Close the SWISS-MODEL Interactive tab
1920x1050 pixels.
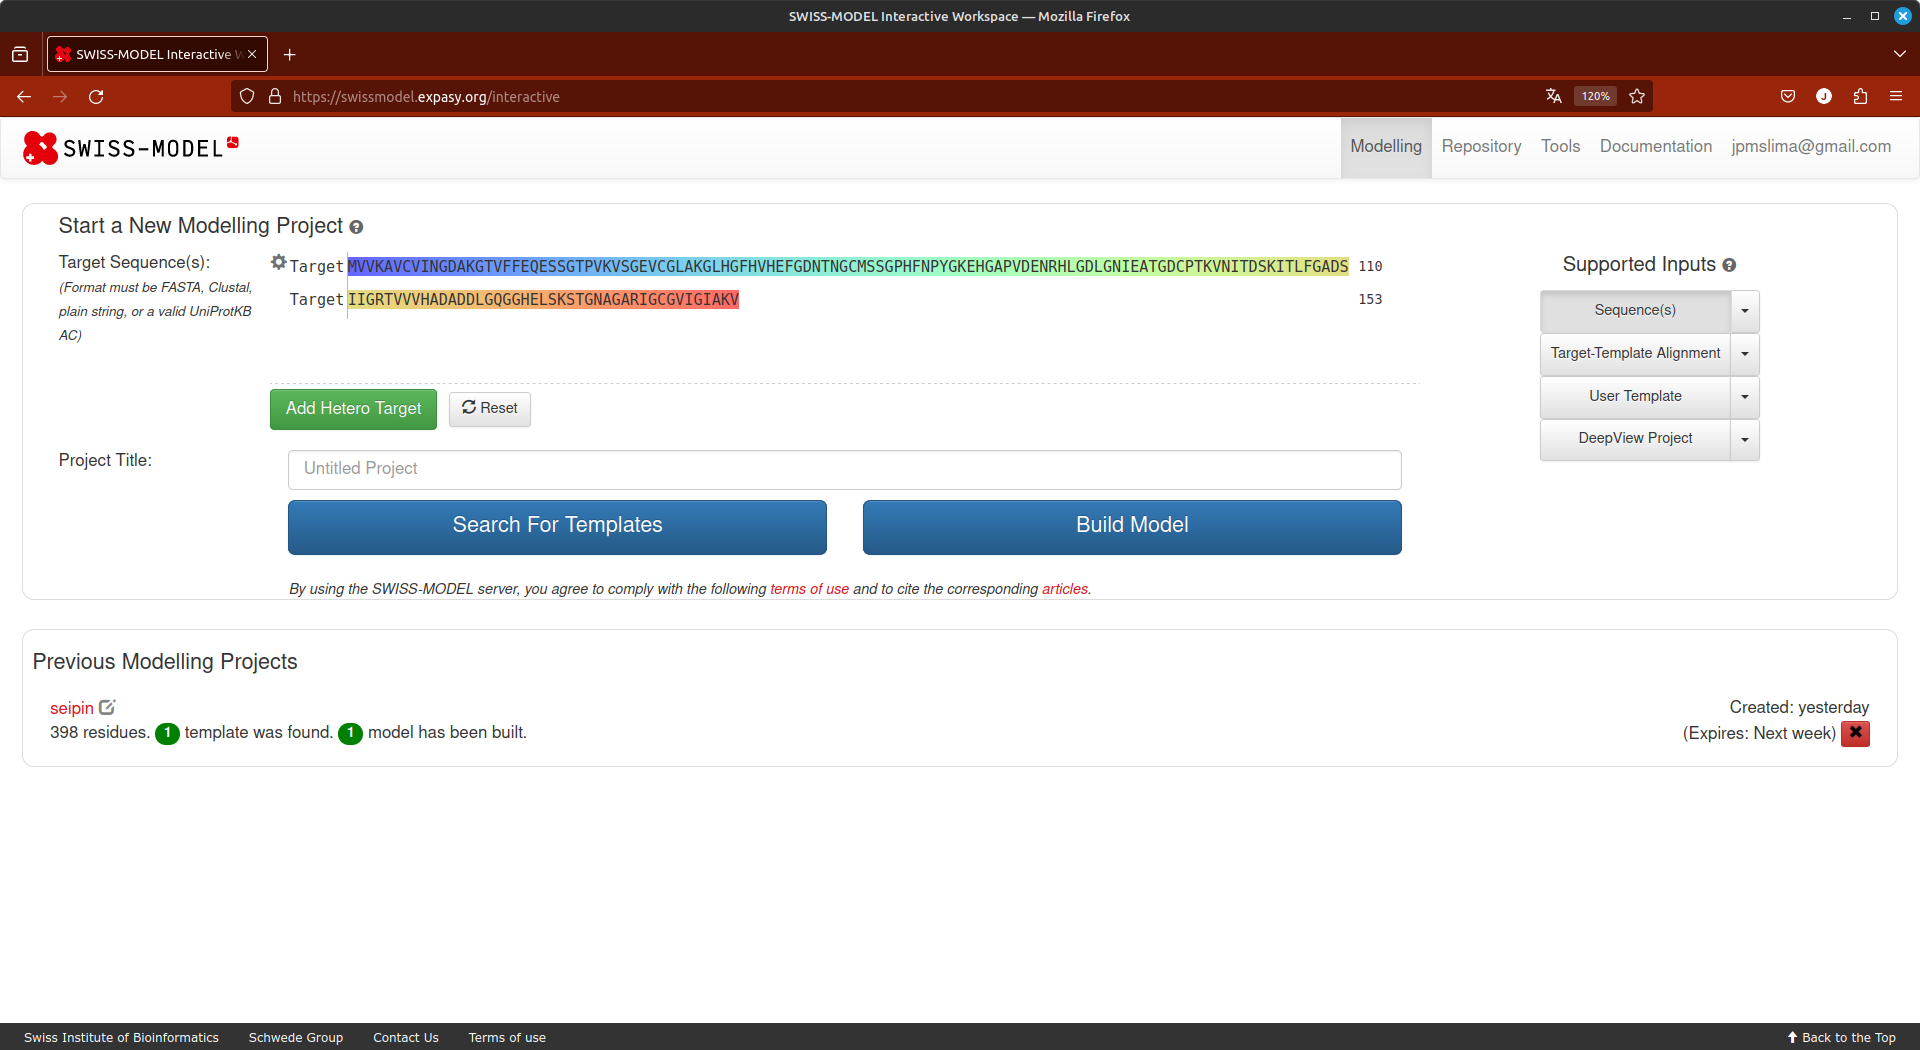pos(252,54)
